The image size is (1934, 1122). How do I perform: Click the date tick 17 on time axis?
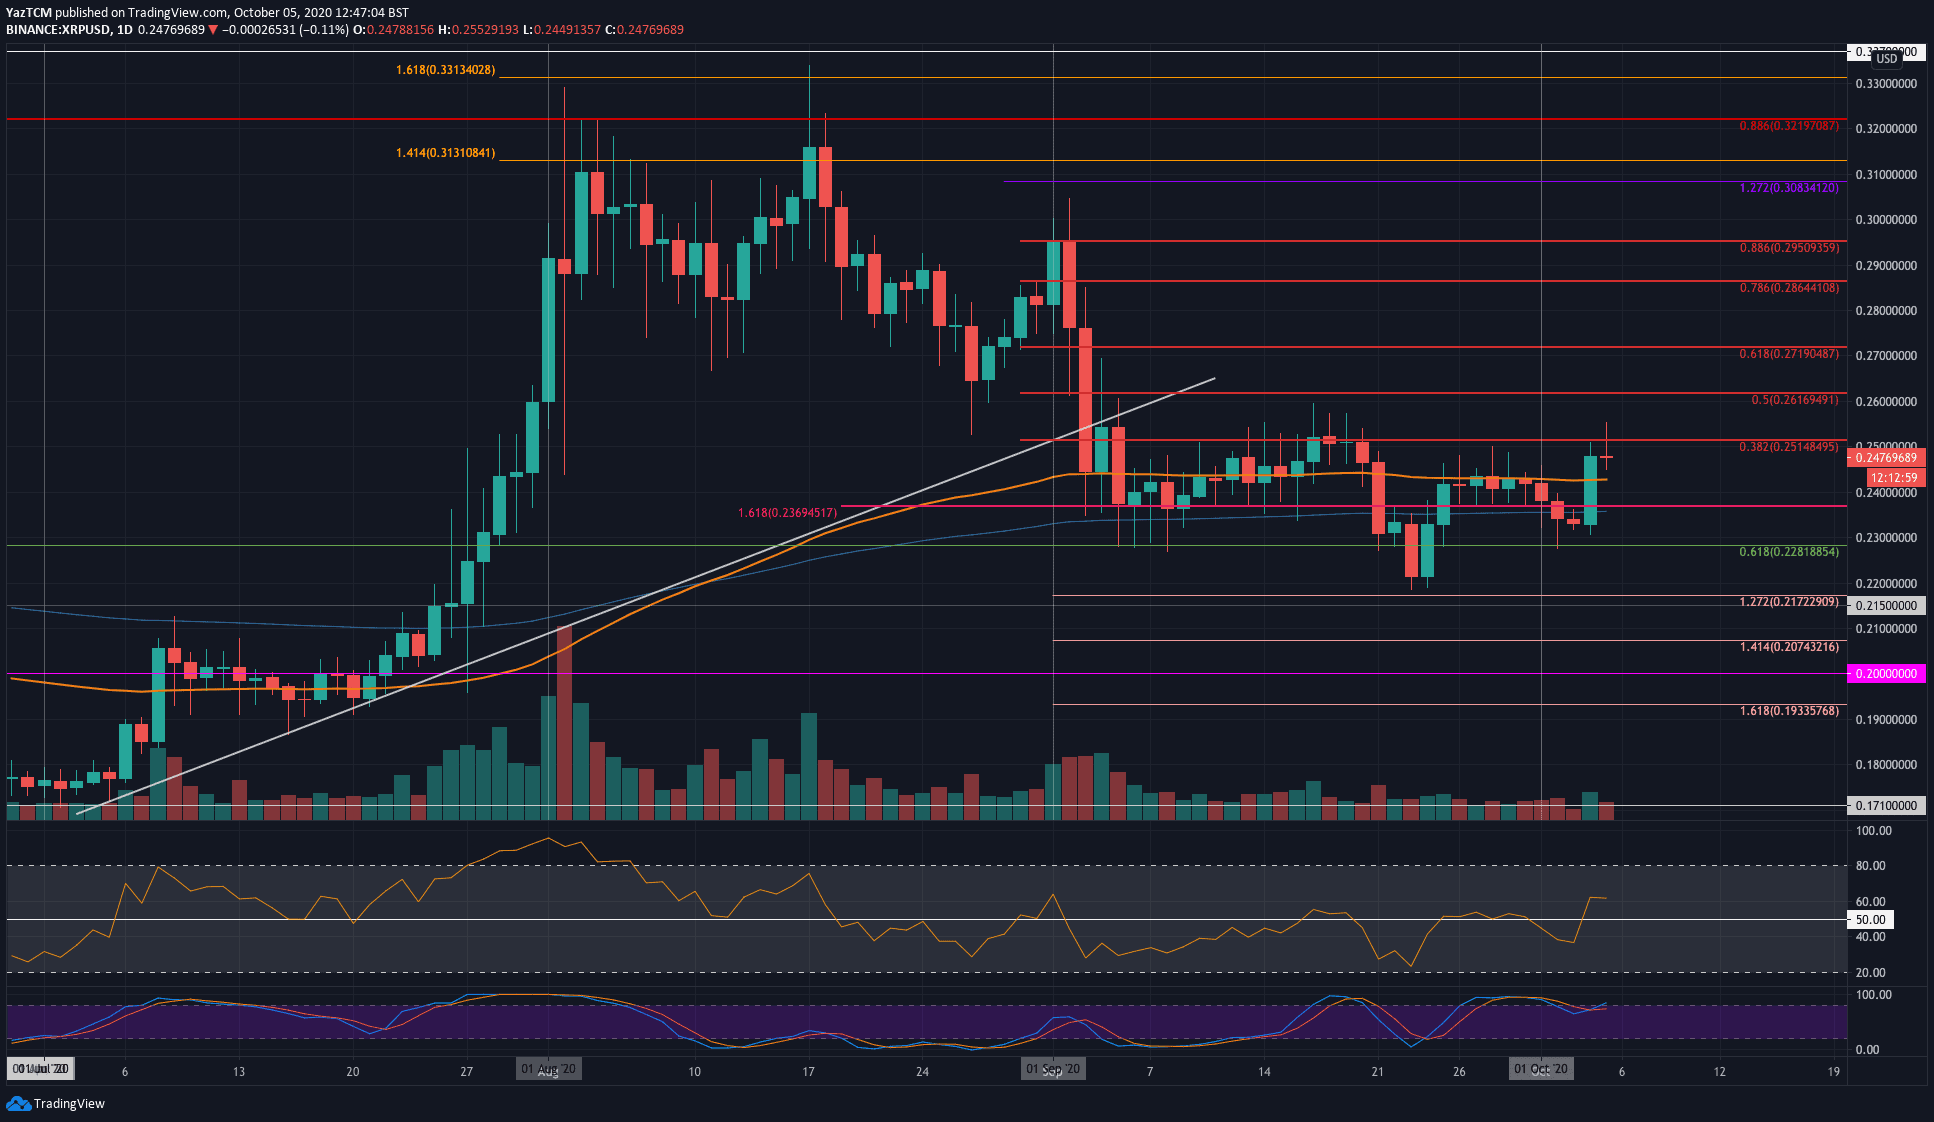coord(808,1071)
